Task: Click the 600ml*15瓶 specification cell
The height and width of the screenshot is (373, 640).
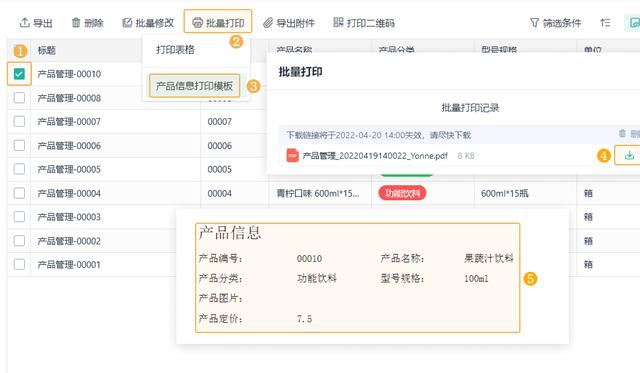Action: [x=504, y=193]
